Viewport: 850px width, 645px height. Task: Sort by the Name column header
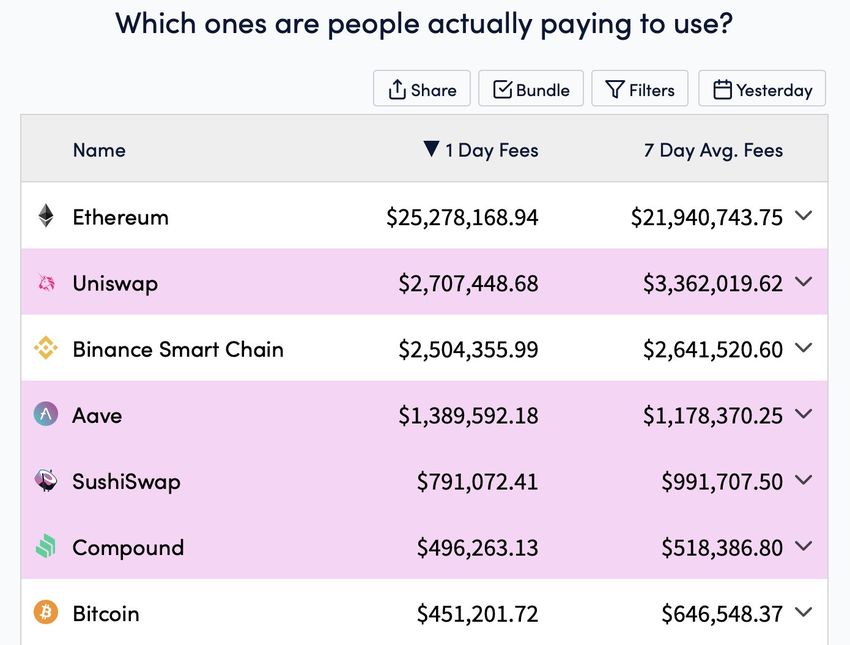click(x=99, y=150)
